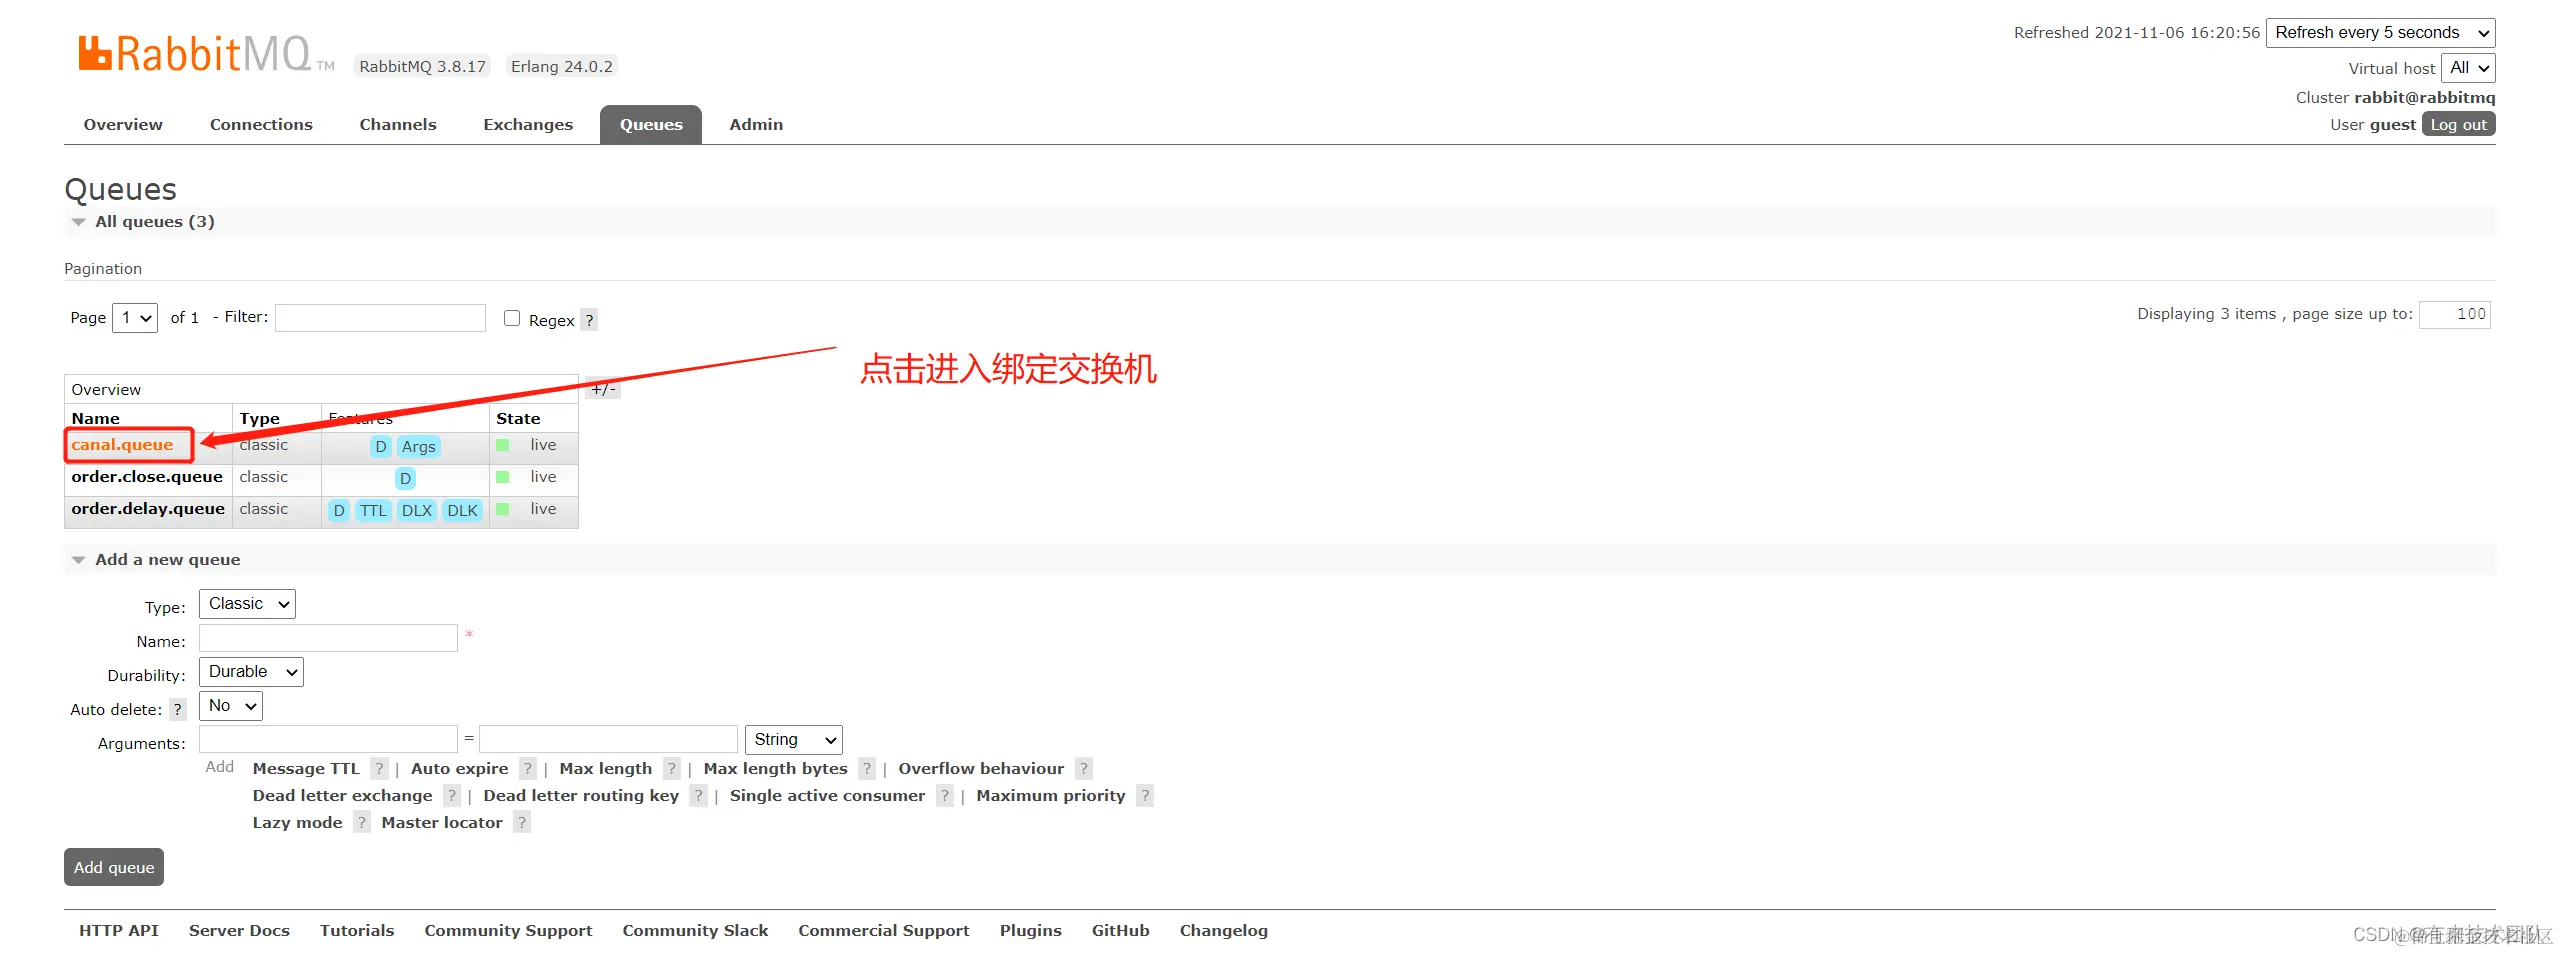Collapse the All queues section
2560x953 pixels.
click(155, 222)
